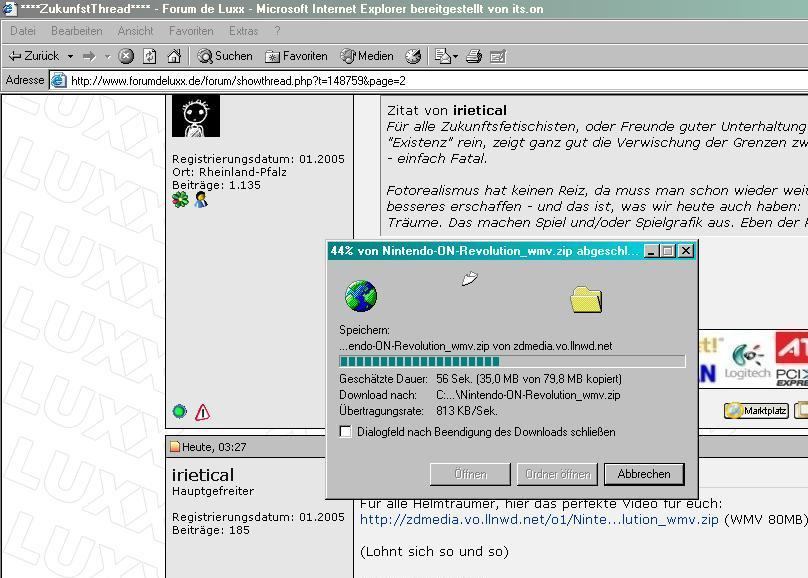Open the Ansicht menu

pyautogui.click(x=136, y=31)
